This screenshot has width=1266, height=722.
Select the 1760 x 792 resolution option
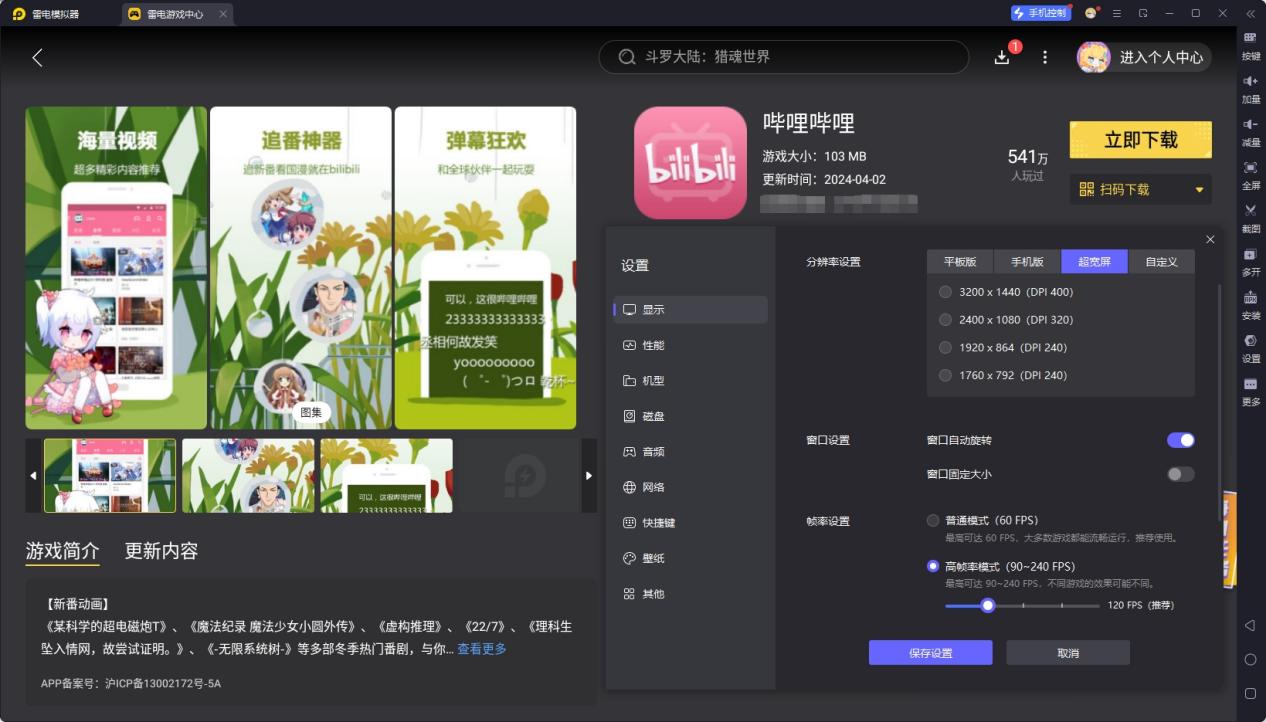(1004, 376)
